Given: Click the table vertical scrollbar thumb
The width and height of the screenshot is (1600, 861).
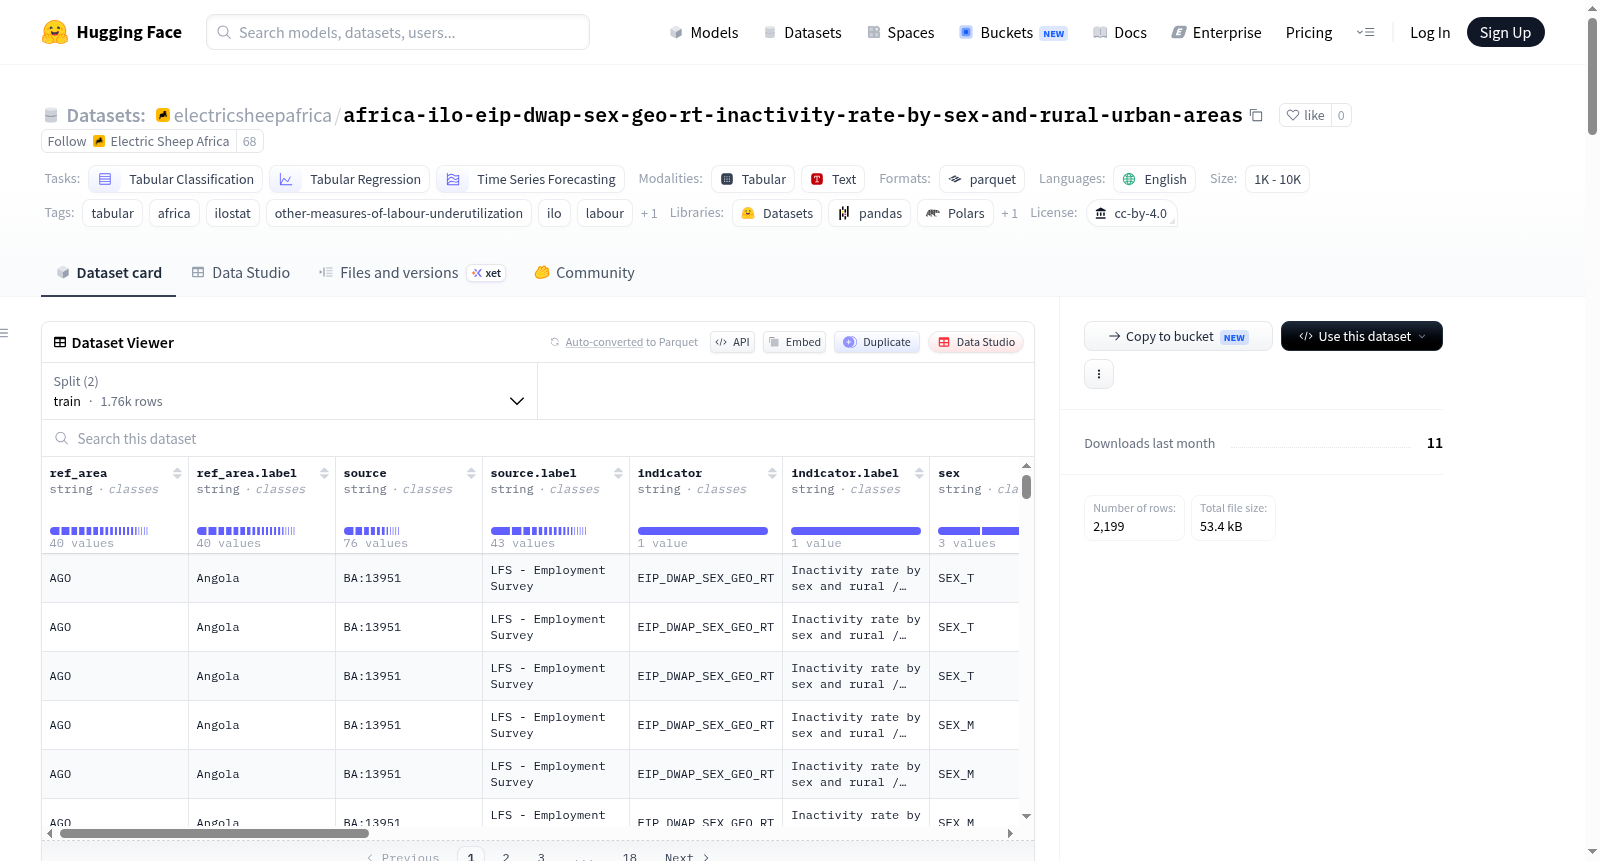Looking at the screenshot, I should coord(1026,487).
